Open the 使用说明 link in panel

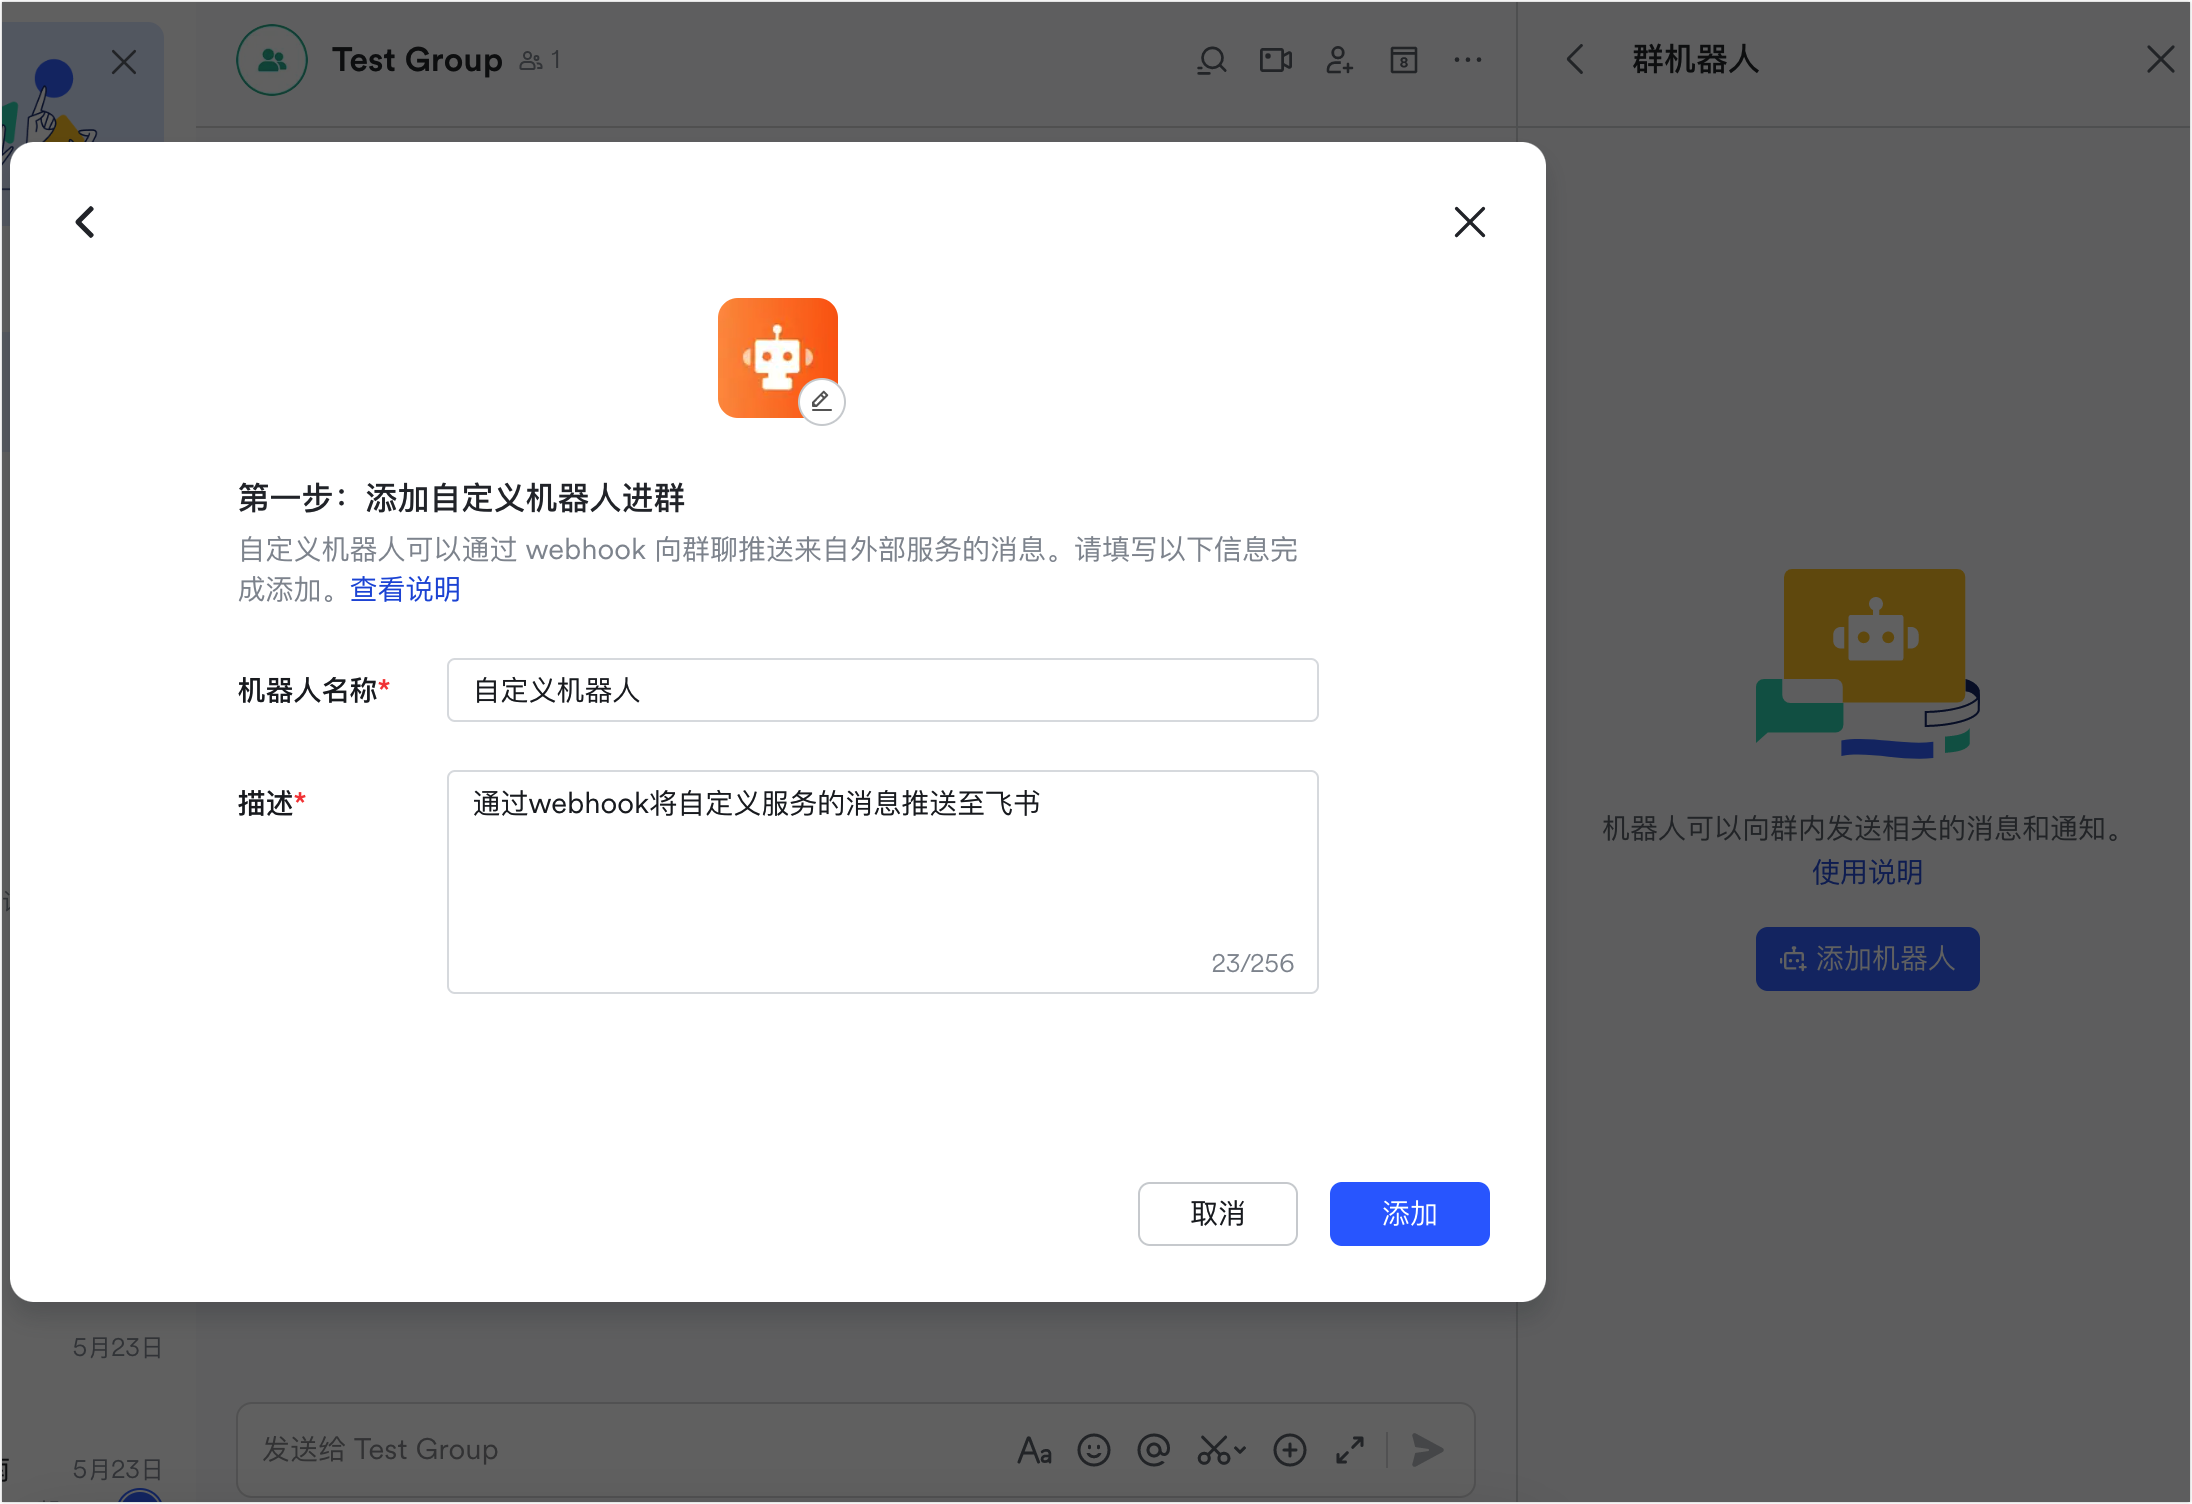coord(1867,872)
